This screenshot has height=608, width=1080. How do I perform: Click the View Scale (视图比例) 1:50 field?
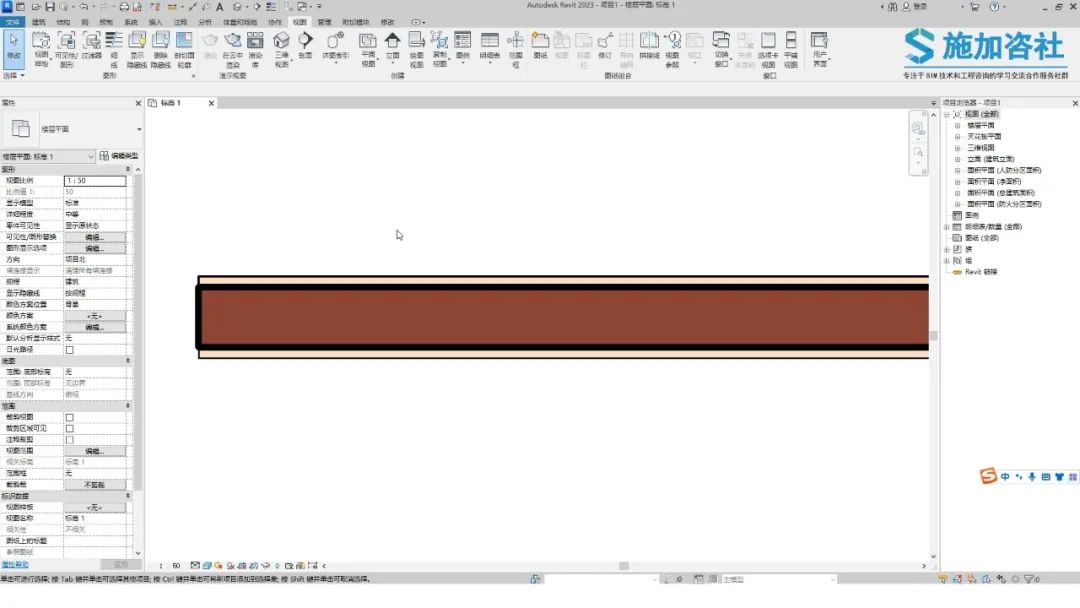[94, 181]
